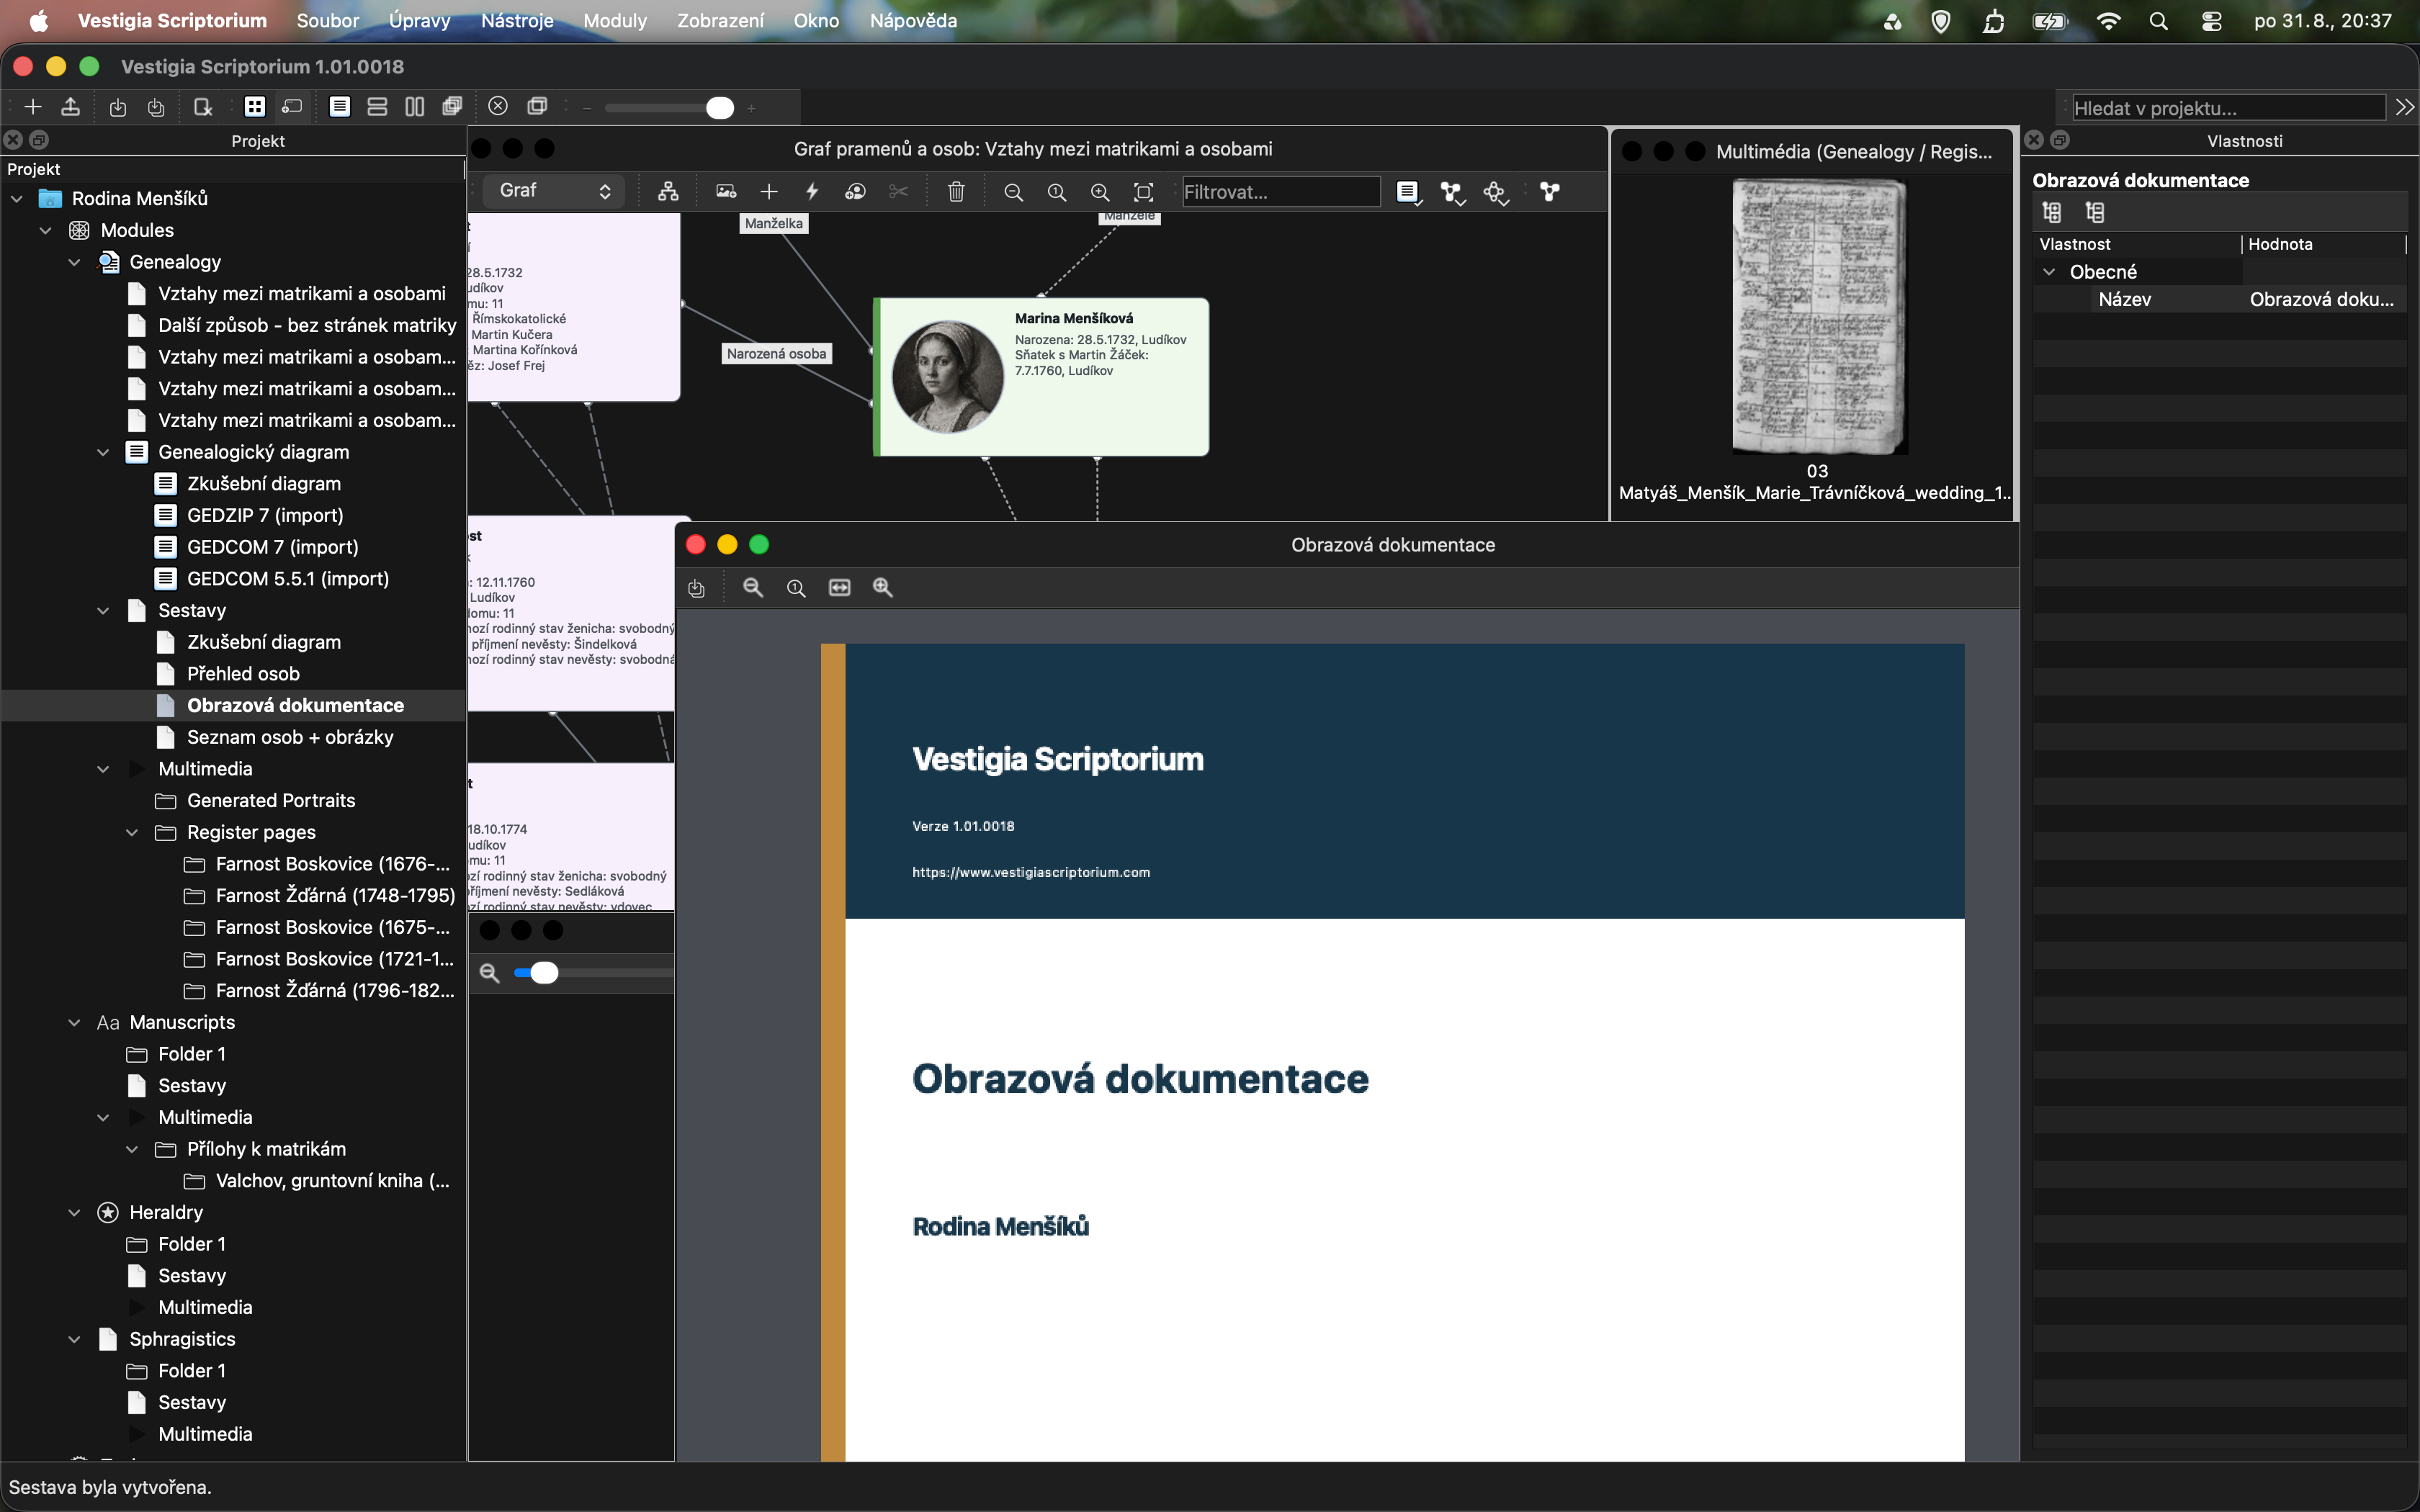Viewport: 2420px width, 1512px height.
Task: Click the save icon in Obrazová dokumentace window
Action: point(697,588)
